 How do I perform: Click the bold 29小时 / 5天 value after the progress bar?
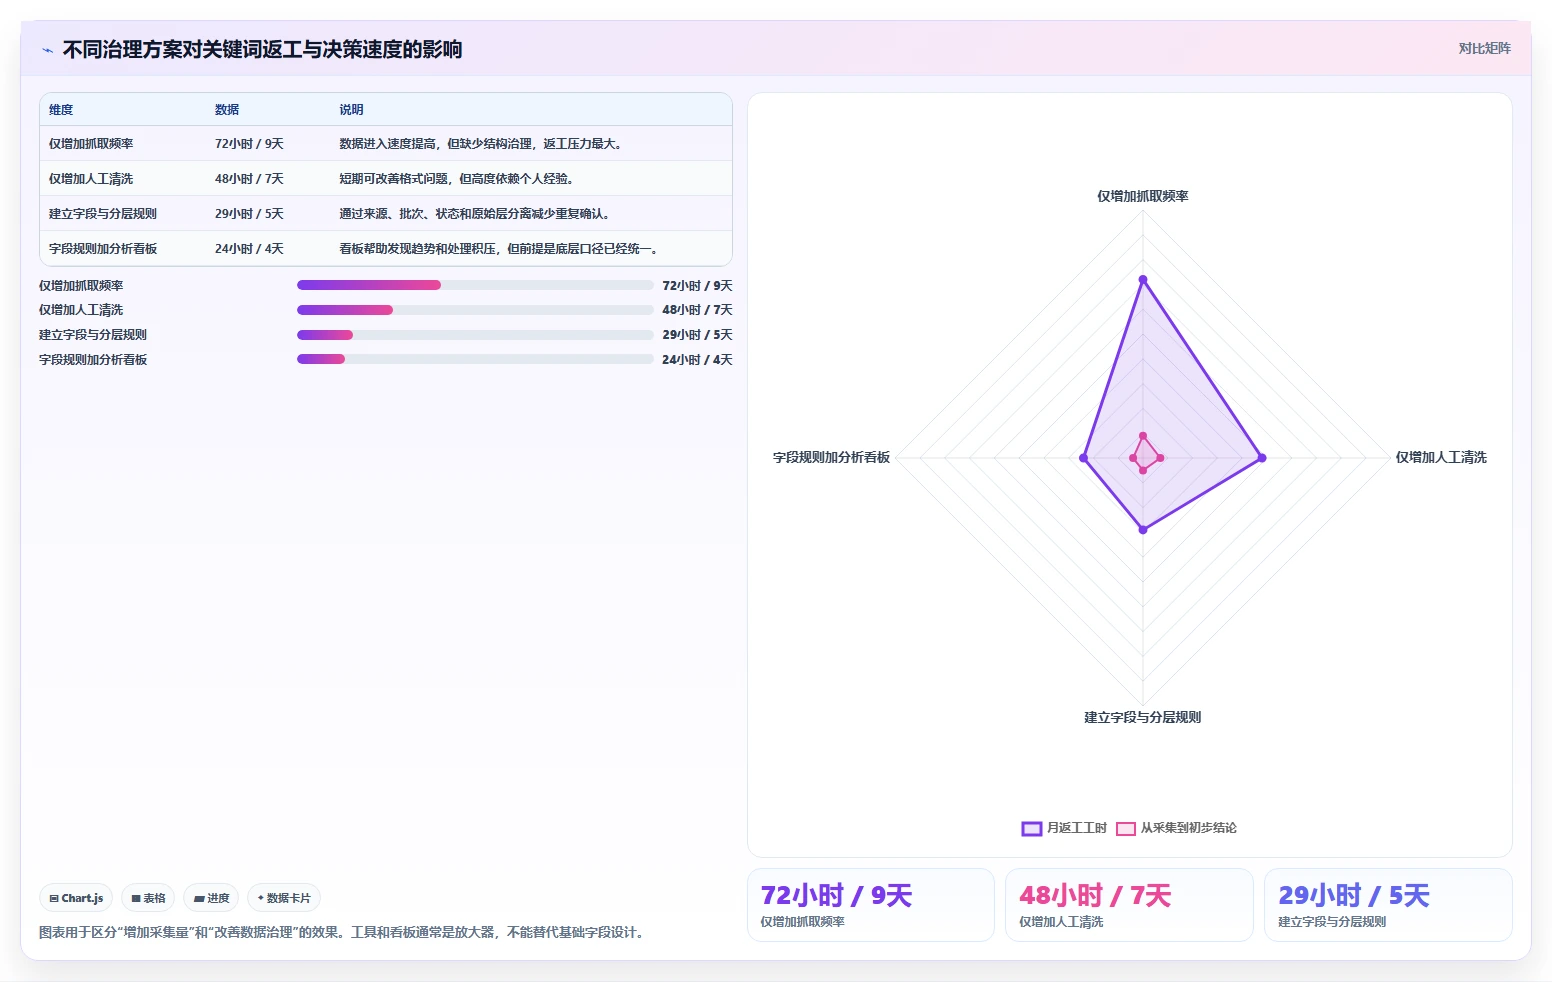697,335
